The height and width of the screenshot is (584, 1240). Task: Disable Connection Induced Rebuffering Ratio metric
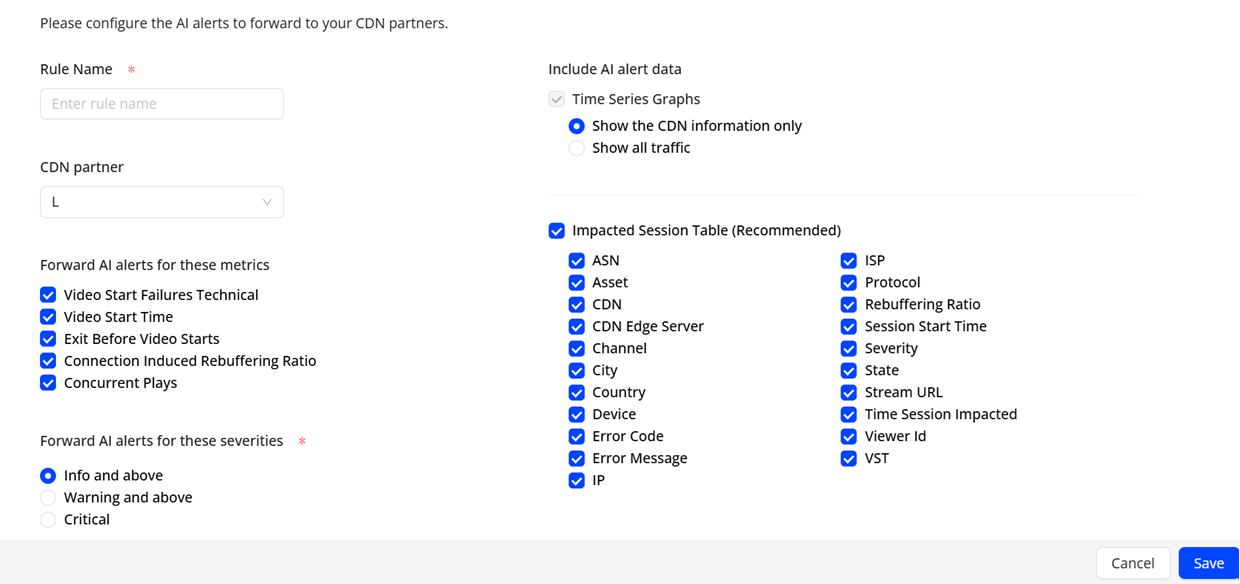click(48, 361)
